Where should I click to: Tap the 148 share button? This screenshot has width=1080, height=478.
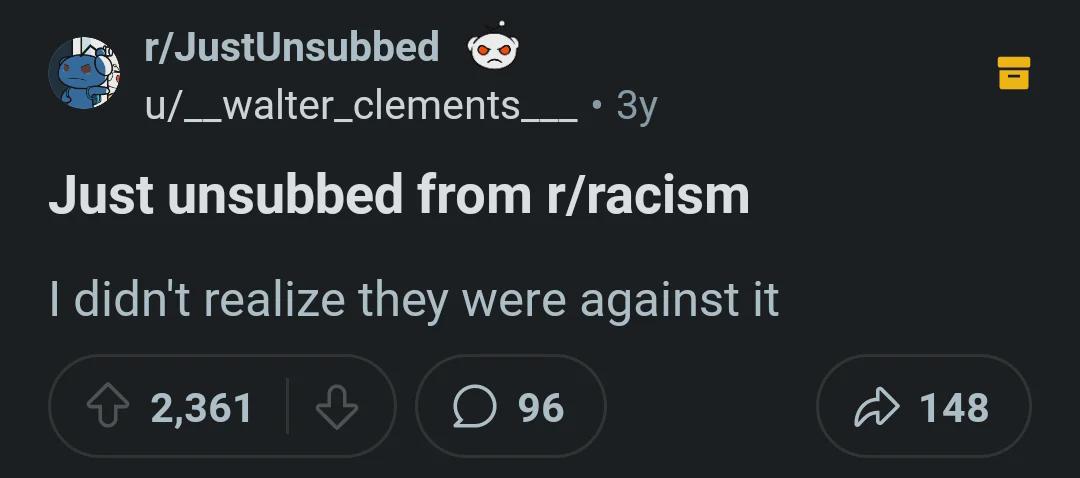[x=923, y=406]
